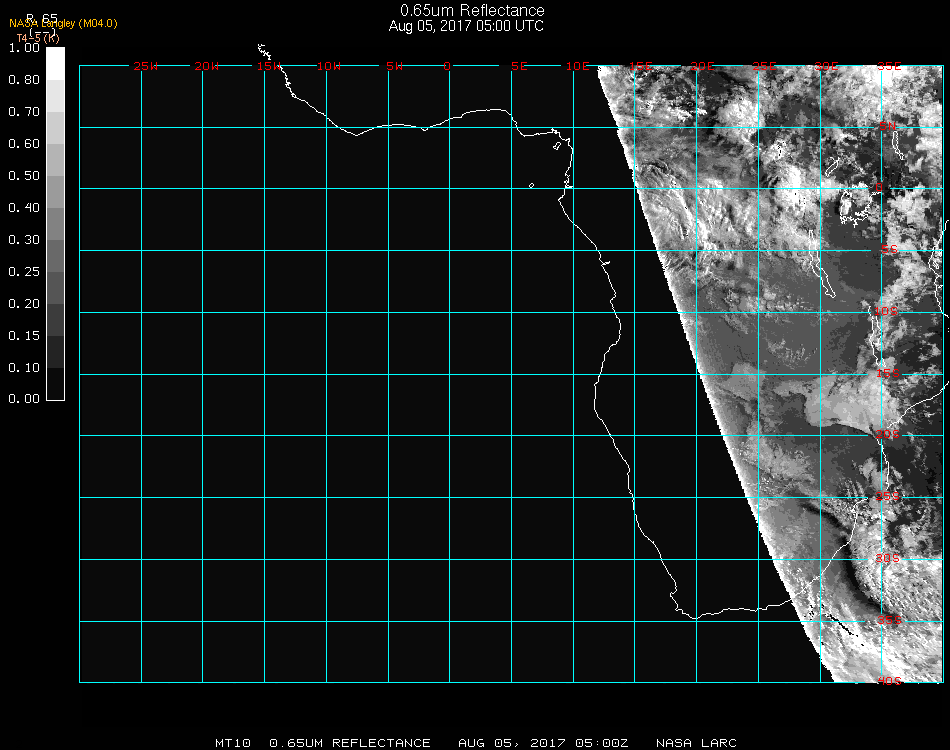This screenshot has width=950, height=750.
Task: Click the 5N latitude label
Action: (888, 126)
